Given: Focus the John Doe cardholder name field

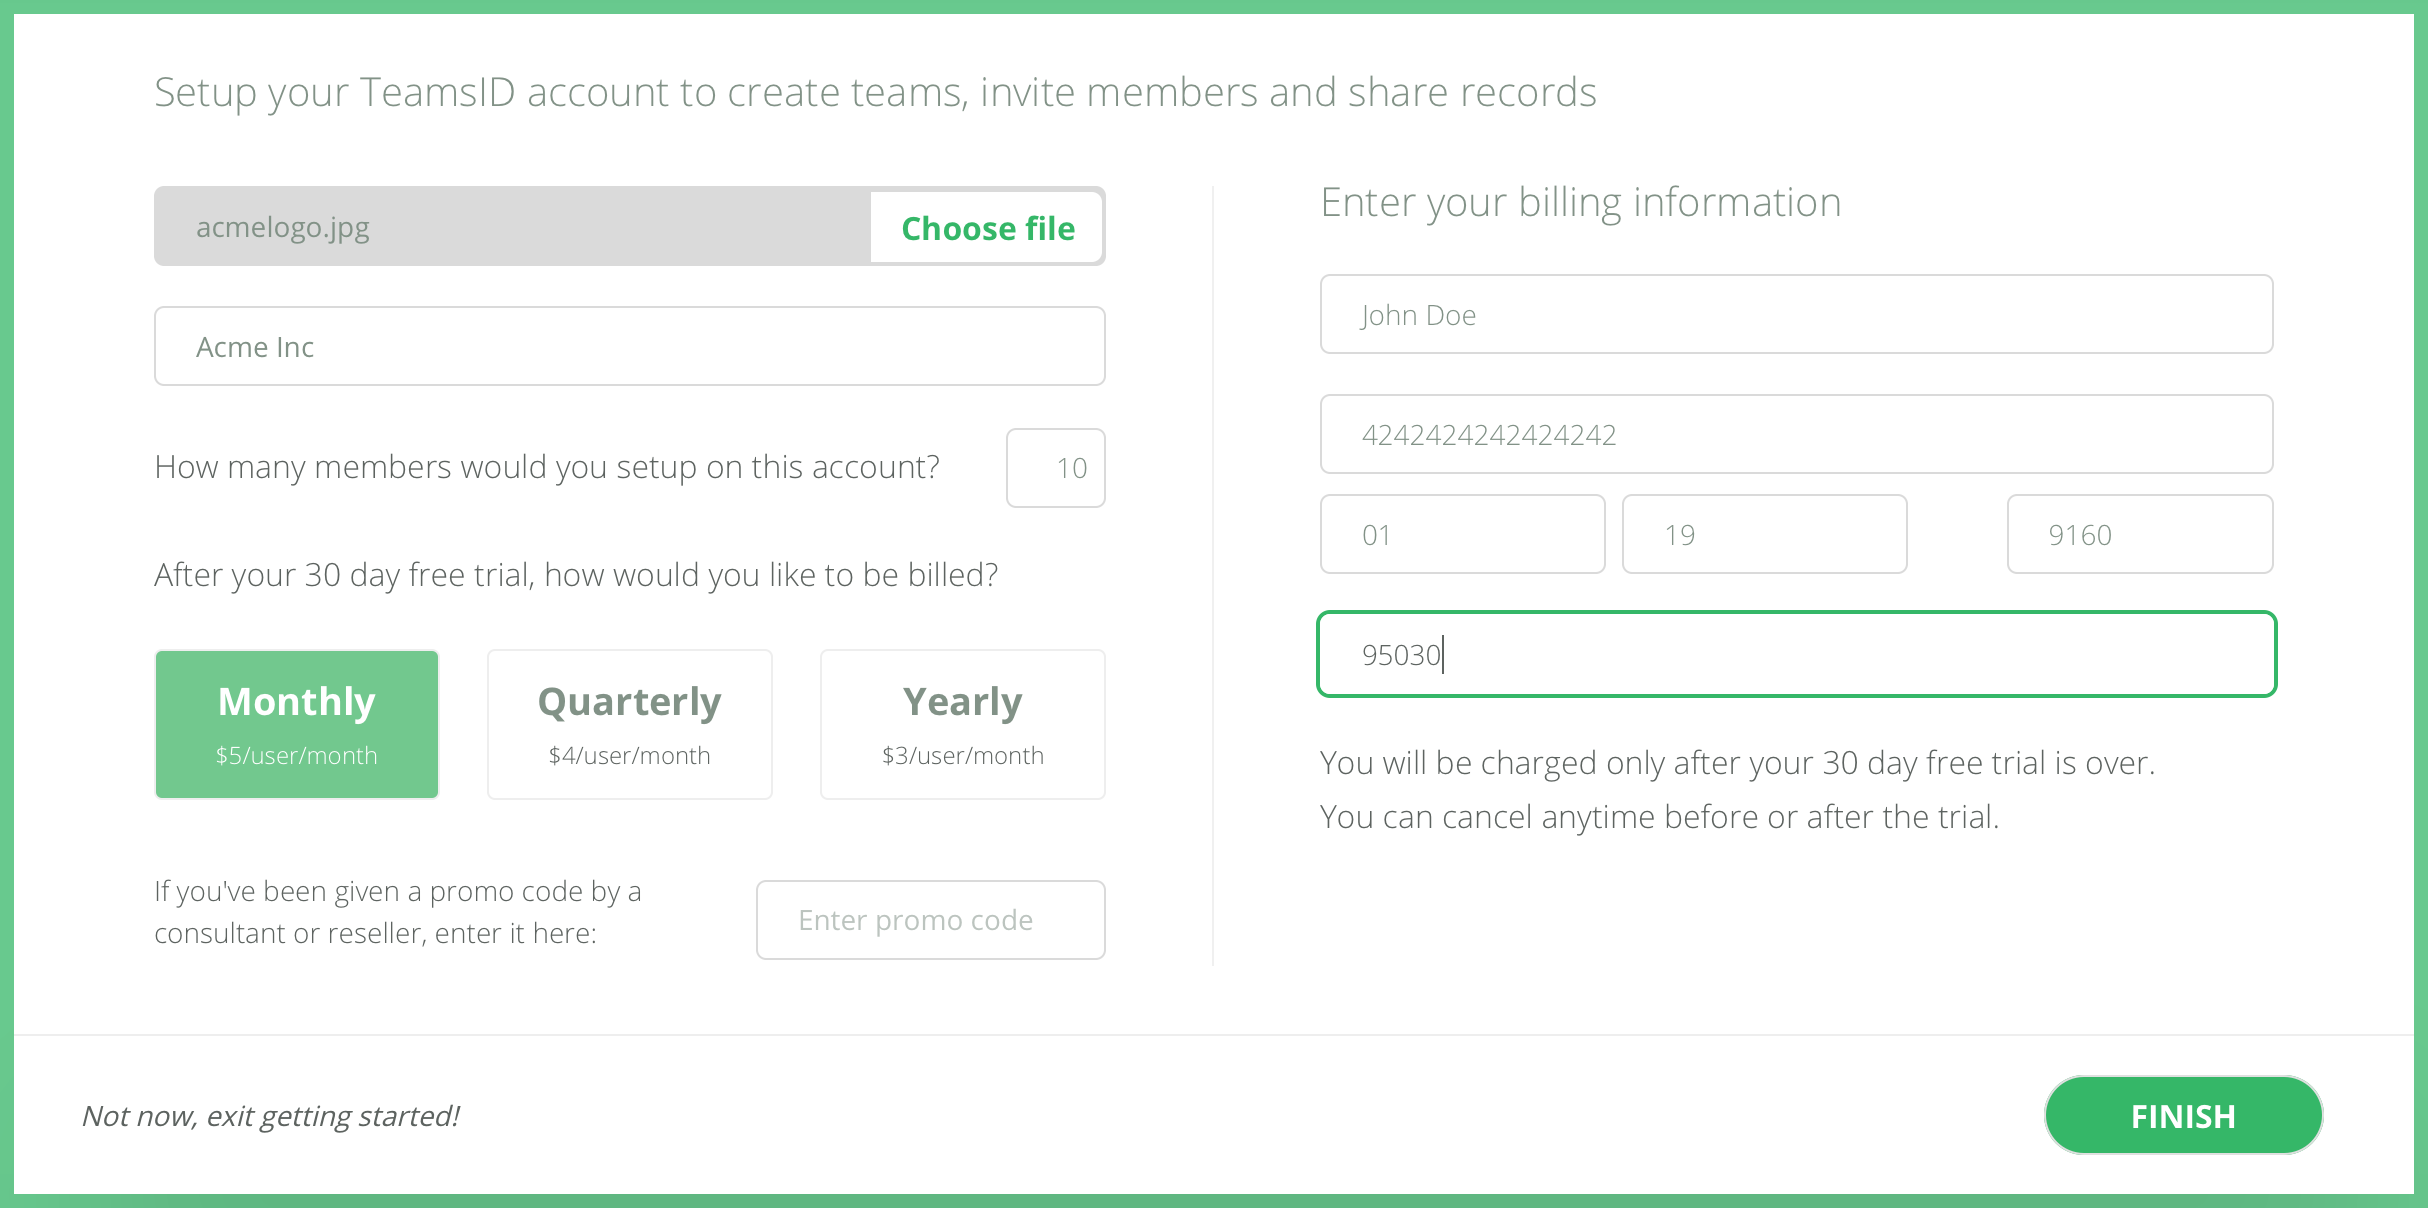Looking at the screenshot, I should 1795,314.
